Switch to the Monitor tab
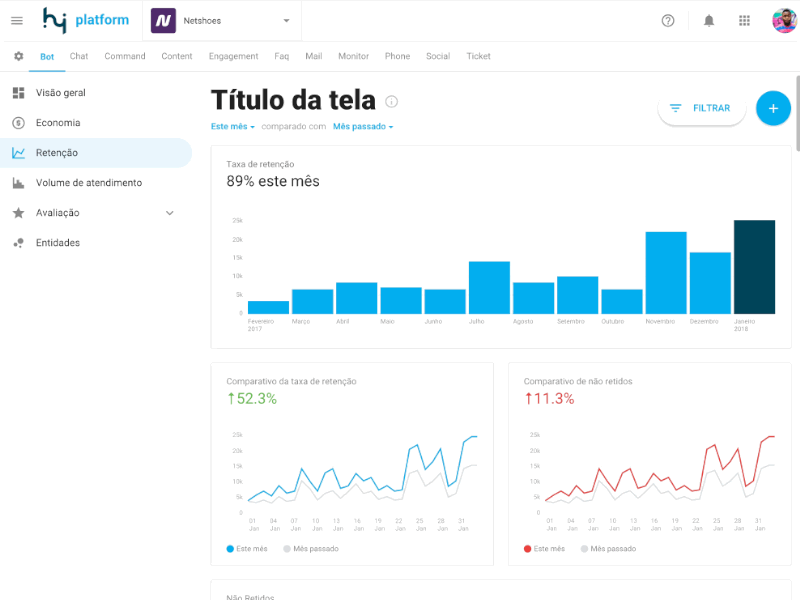The height and width of the screenshot is (600, 800). tap(353, 56)
